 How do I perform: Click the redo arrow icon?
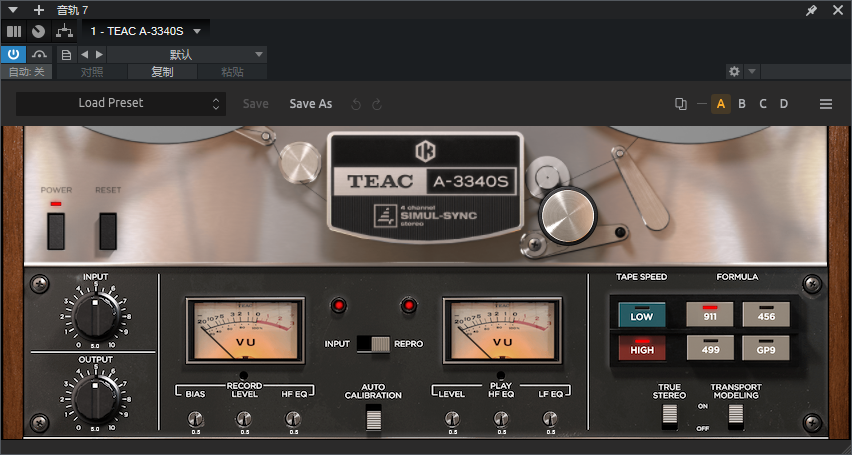[x=377, y=104]
